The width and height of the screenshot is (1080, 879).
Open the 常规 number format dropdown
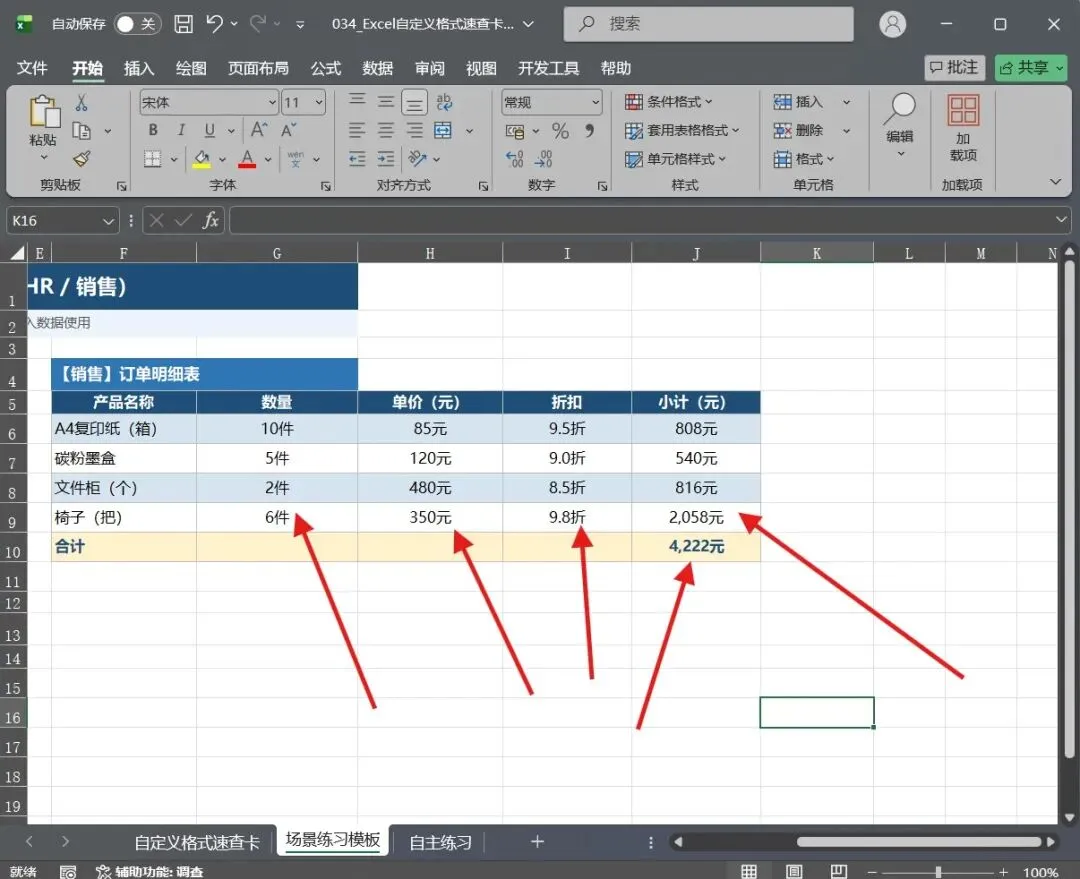[595, 103]
